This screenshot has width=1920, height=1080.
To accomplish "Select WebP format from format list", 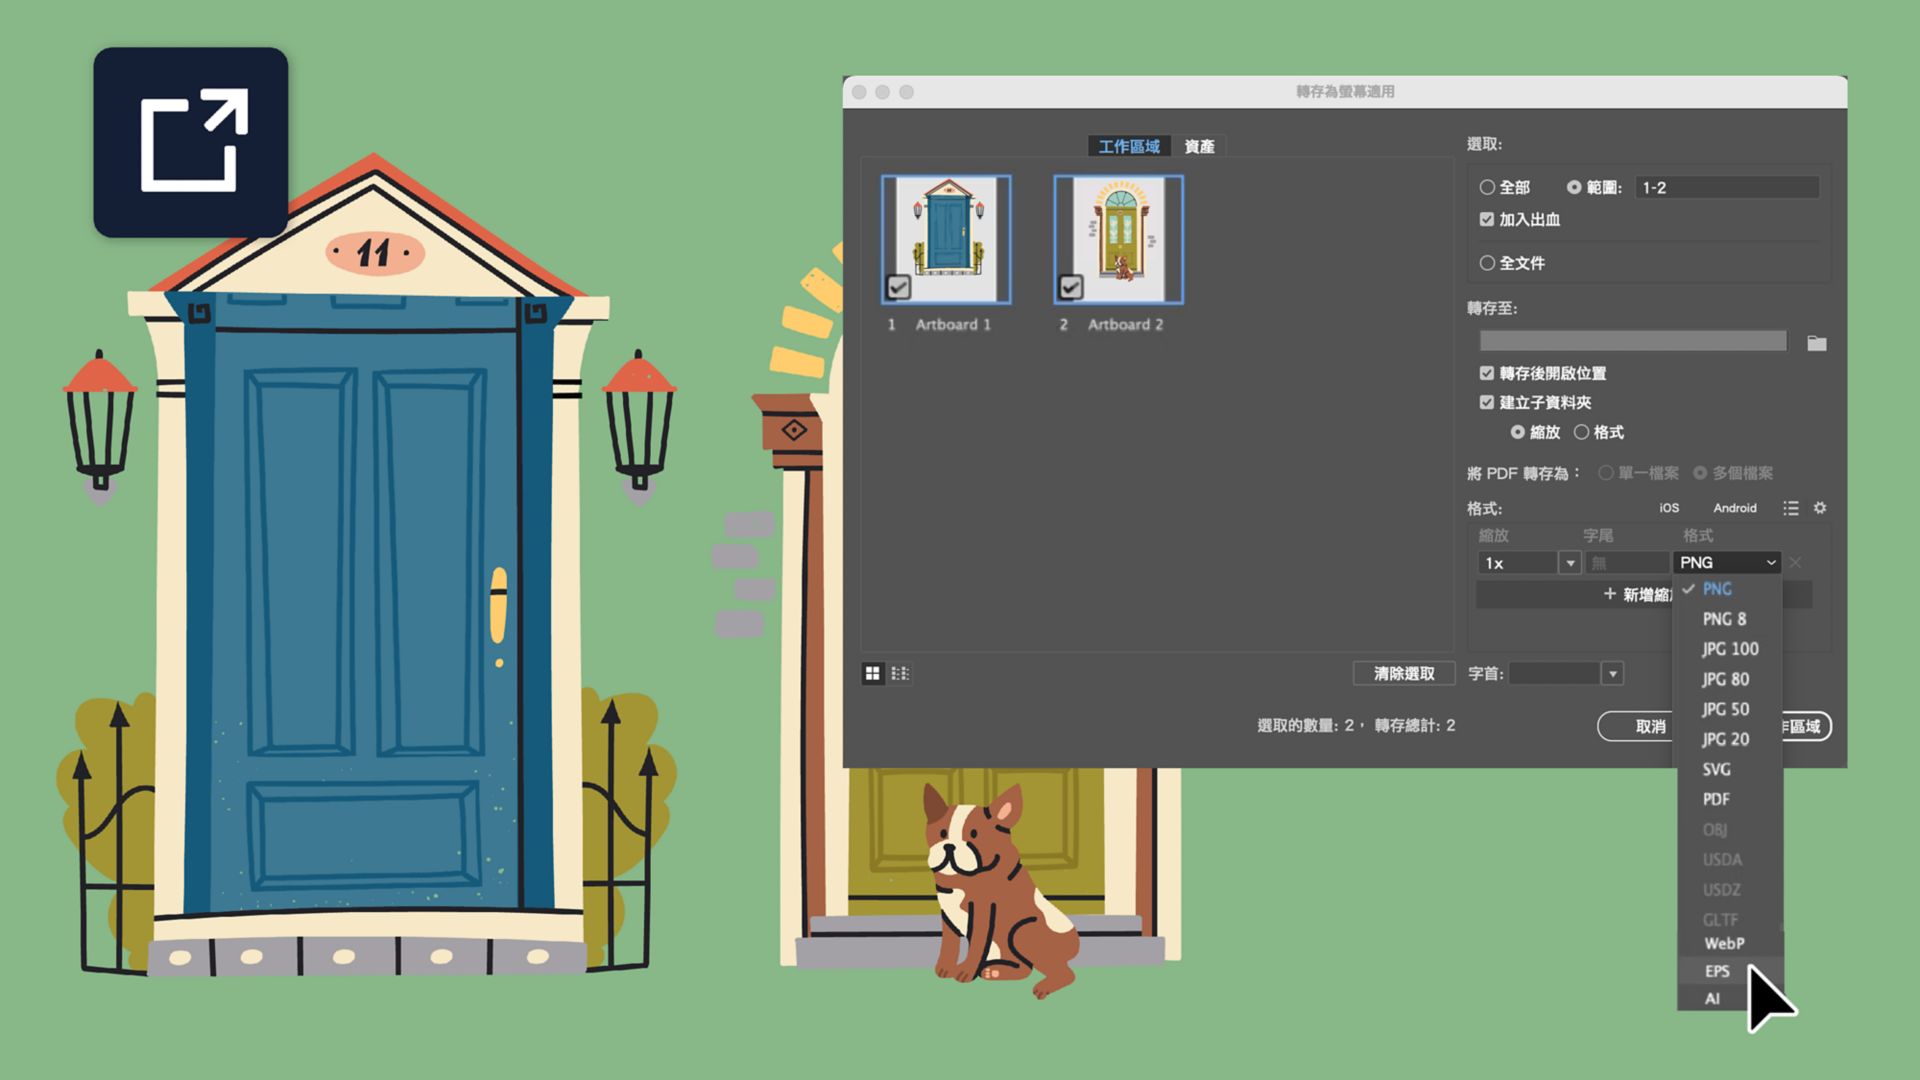I will point(1722,942).
